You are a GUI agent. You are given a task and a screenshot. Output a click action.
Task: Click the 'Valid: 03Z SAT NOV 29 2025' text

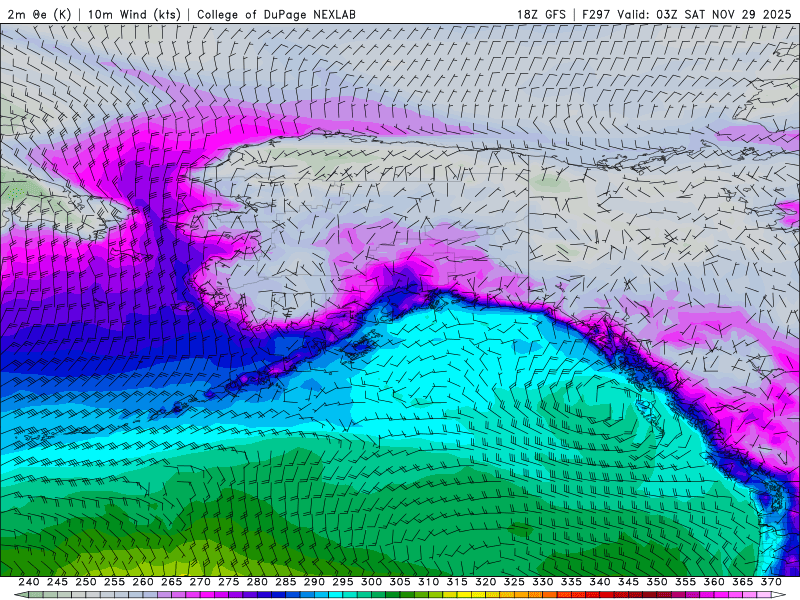705,14
